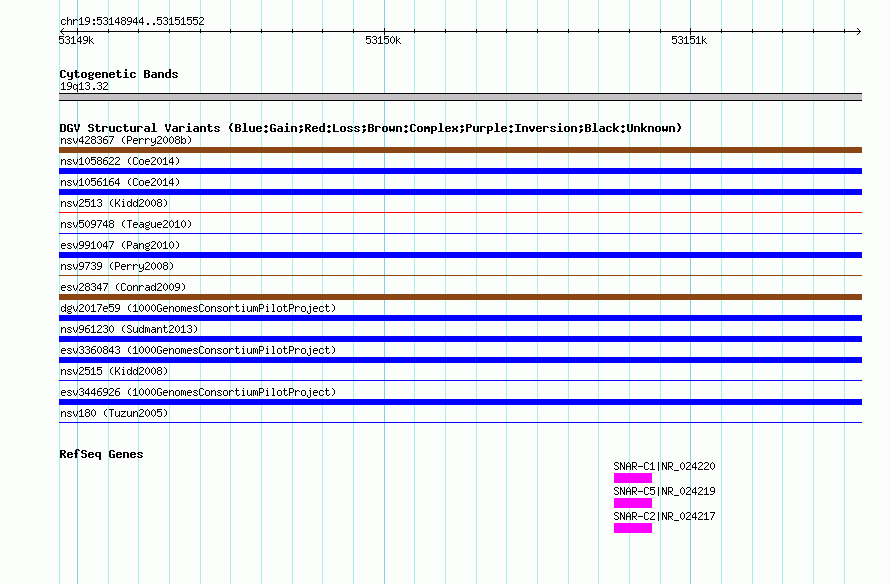Select esv991047 (Pang2010) label
Screen dimensions: 890x584
[x=120, y=245]
